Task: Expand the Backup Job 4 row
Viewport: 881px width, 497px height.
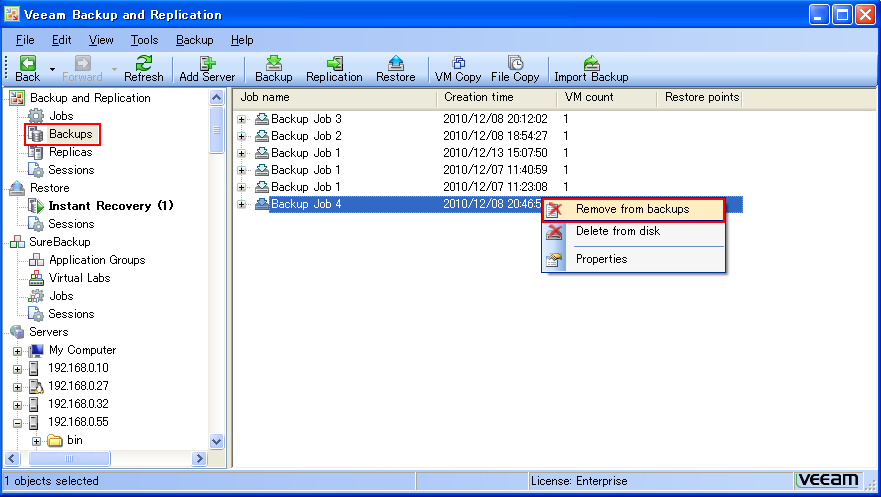Action: pyautogui.click(x=242, y=204)
